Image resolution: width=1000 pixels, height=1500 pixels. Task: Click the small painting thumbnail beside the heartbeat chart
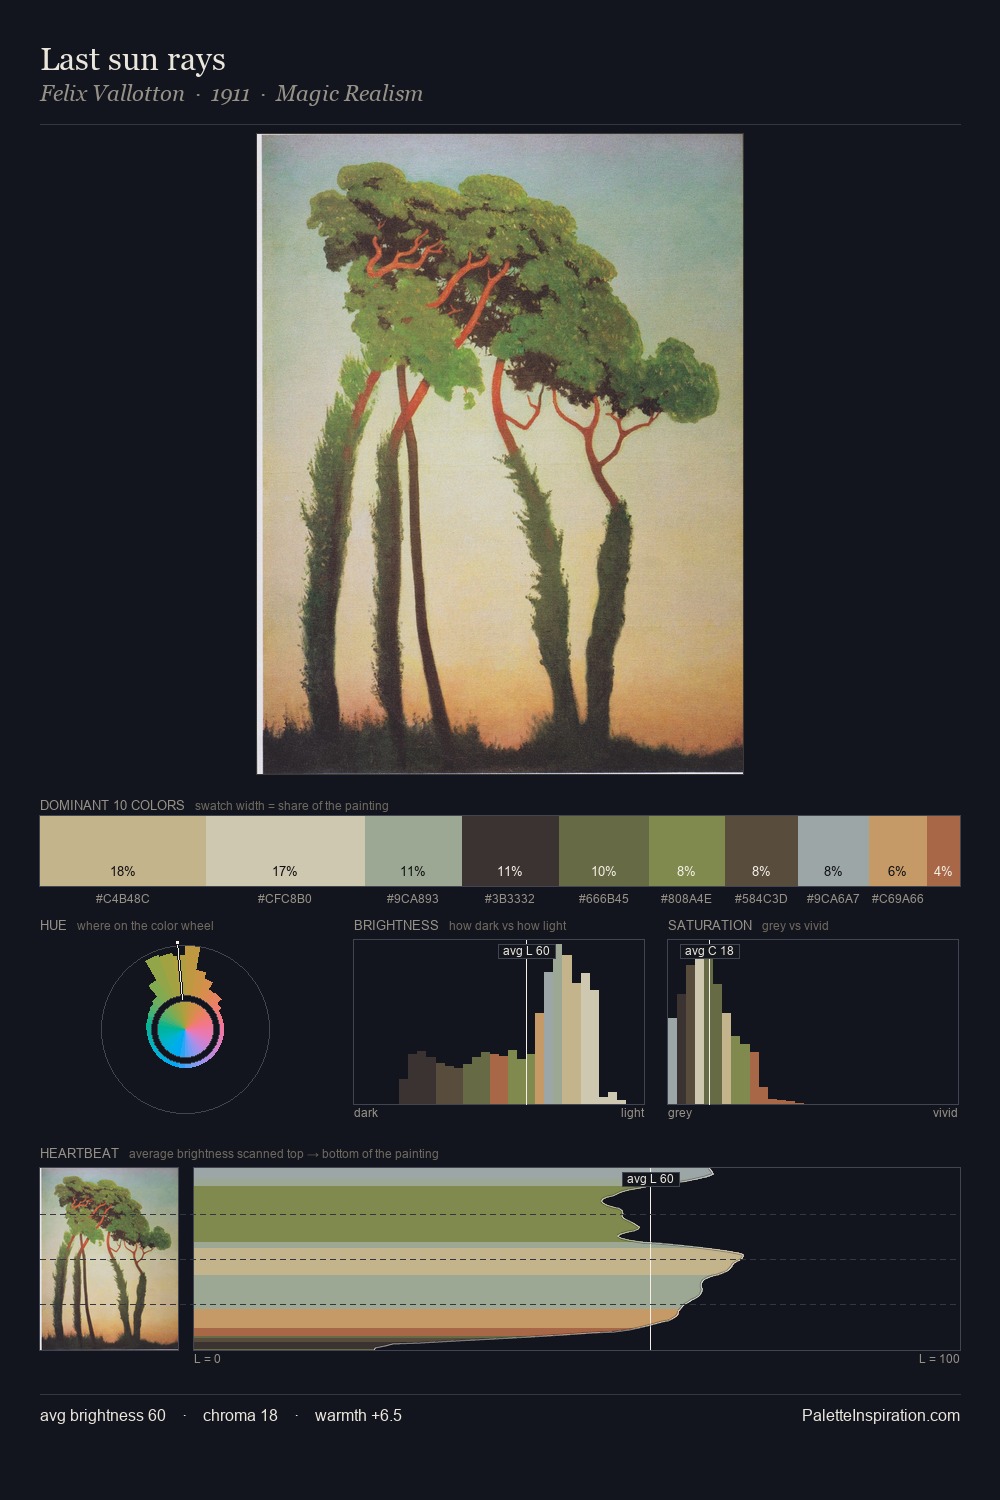[x=109, y=1259]
